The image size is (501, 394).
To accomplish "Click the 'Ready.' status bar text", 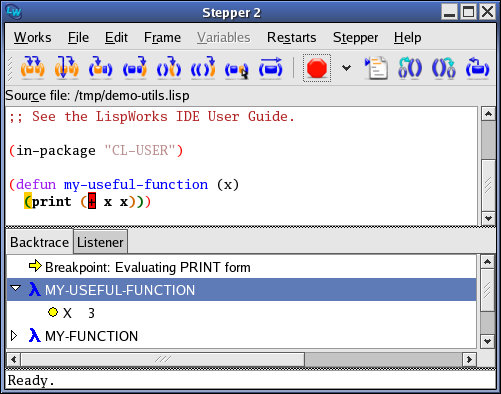I will [x=31, y=380].
